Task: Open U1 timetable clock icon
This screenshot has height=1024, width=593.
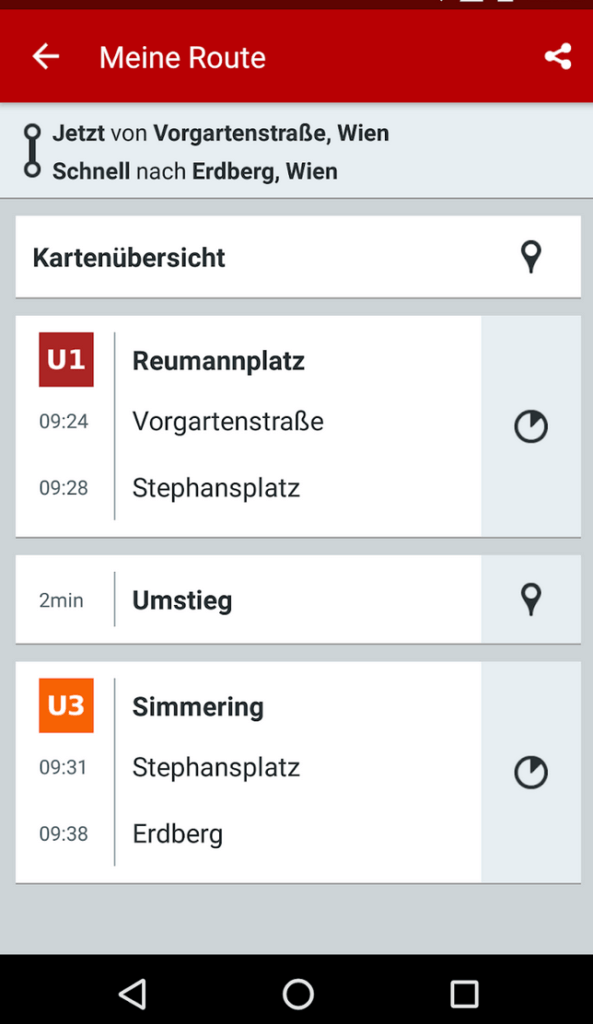Action: point(531,426)
